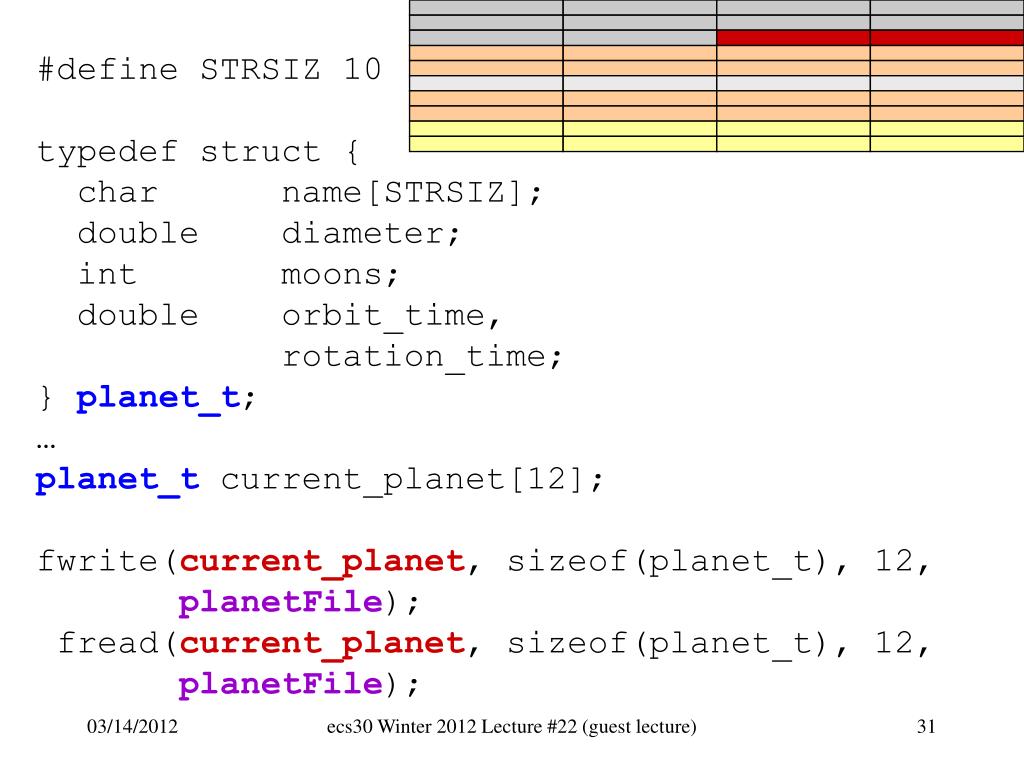Click 'double' in the orbit_time row
This screenshot has height=768, width=1024.
point(138,315)
